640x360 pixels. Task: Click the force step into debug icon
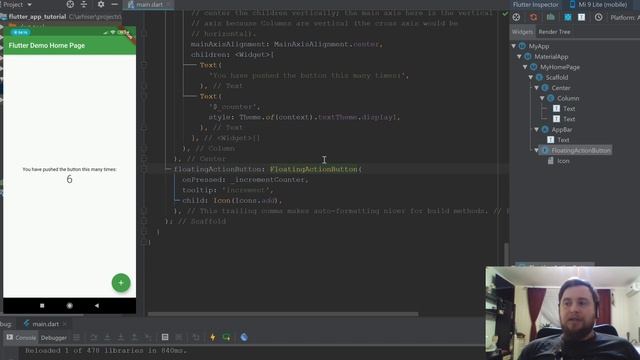click(121, 337)
